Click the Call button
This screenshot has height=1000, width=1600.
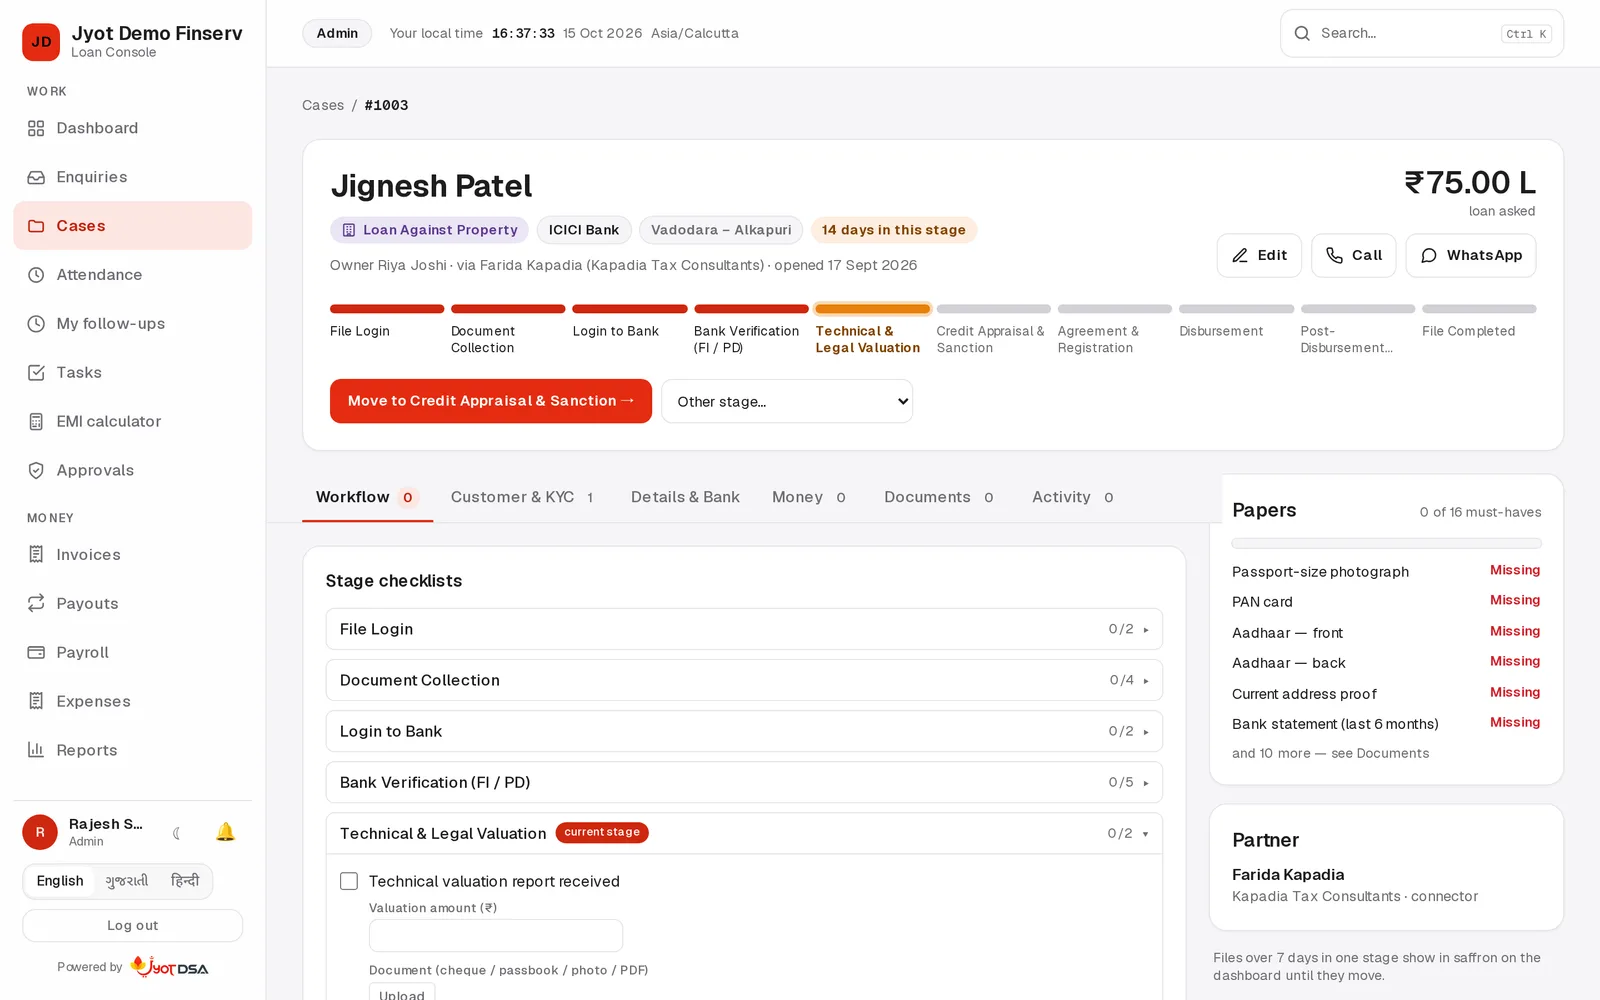pos(1354,255)
